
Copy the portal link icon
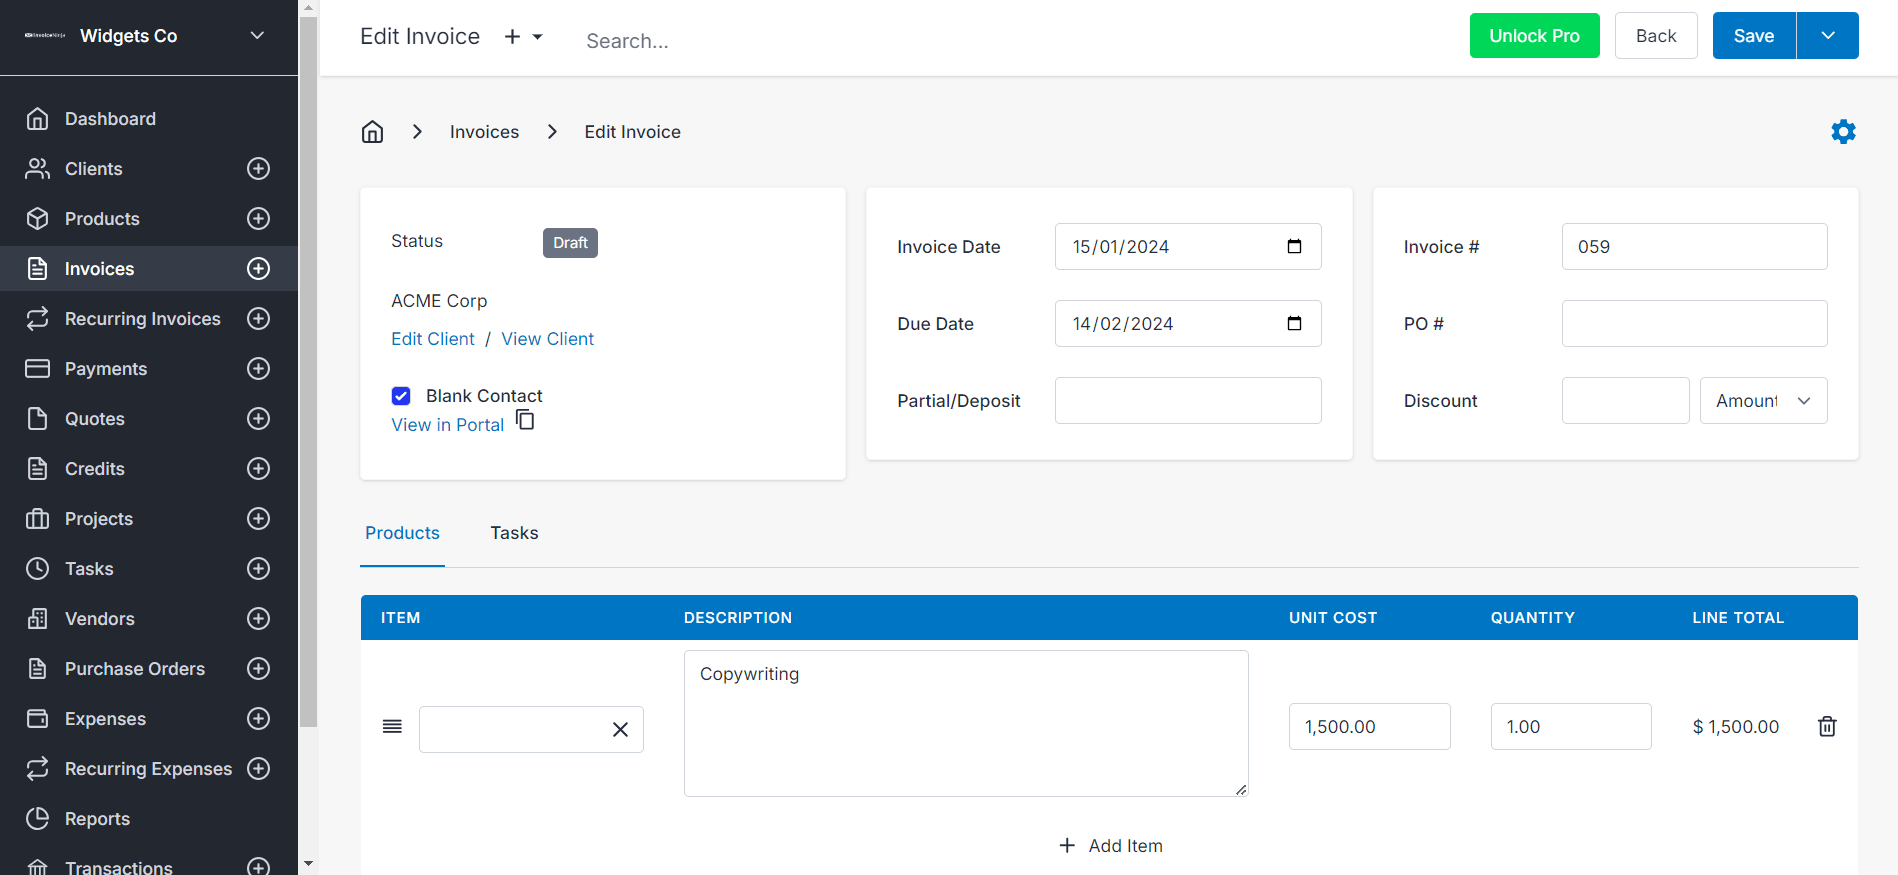click(x=525, y=420)
